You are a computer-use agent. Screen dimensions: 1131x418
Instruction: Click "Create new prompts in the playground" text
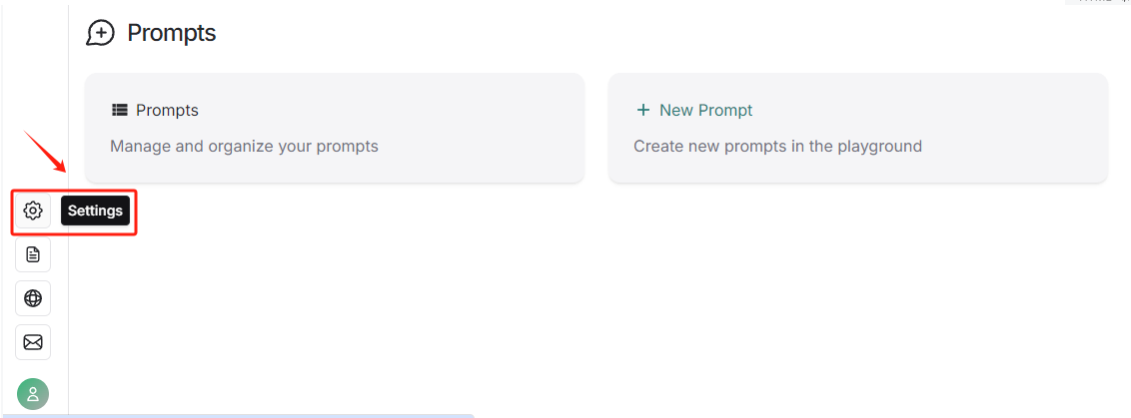[777, 146]
